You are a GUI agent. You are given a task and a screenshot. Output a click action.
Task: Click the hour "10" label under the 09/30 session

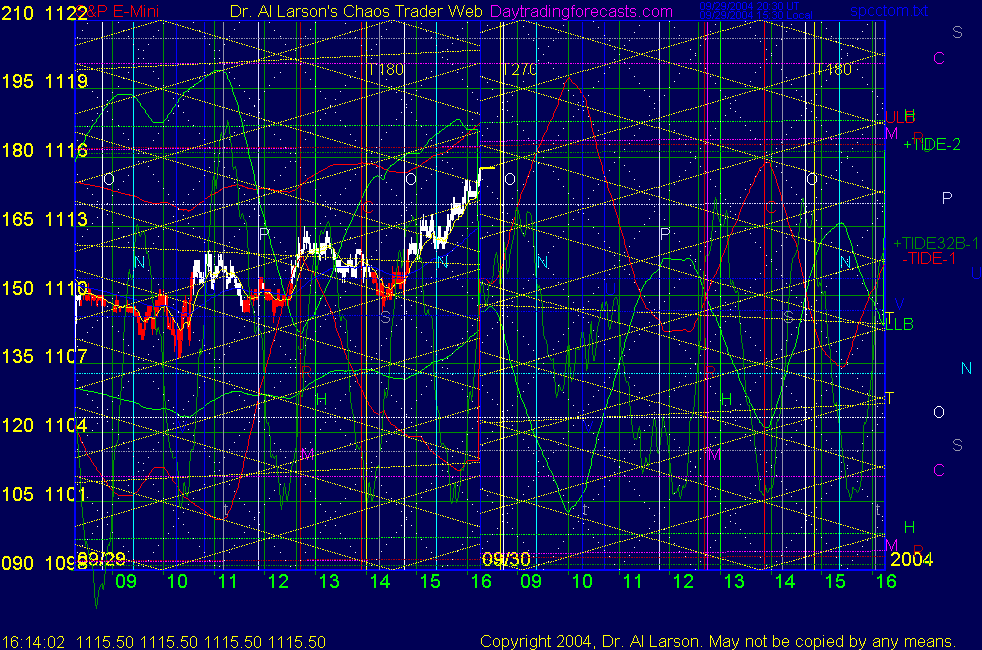582,581
